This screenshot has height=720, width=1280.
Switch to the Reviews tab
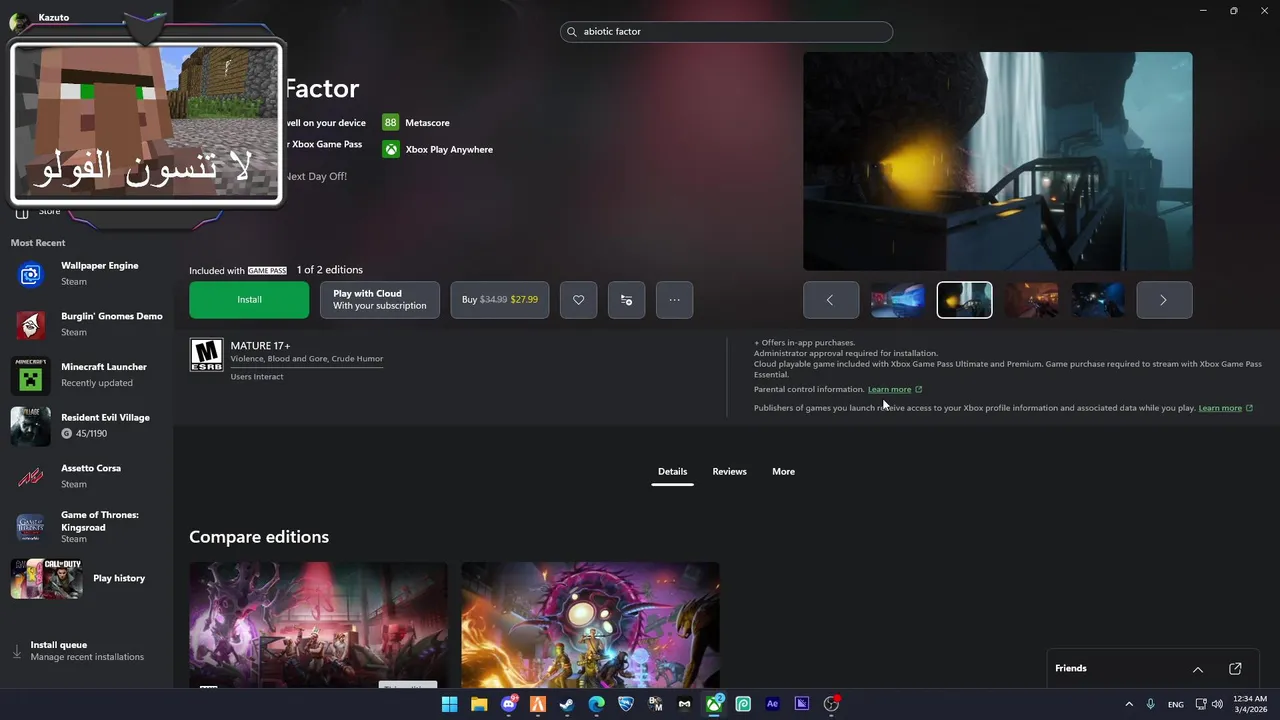click(729, 471)
